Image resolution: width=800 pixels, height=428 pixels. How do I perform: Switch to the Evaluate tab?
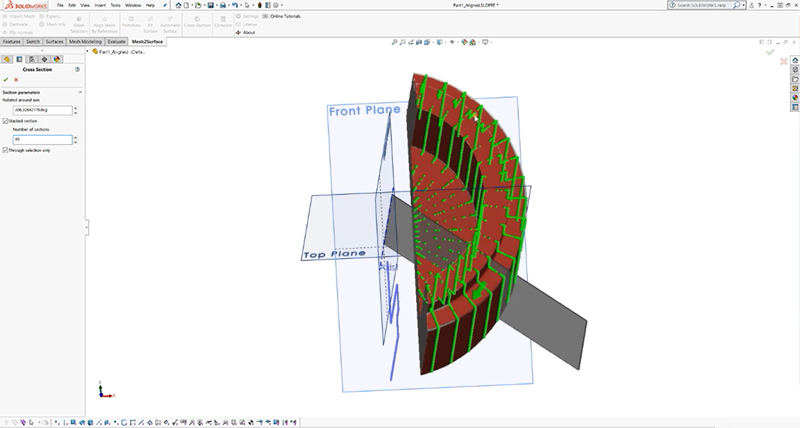pos(116,42)
